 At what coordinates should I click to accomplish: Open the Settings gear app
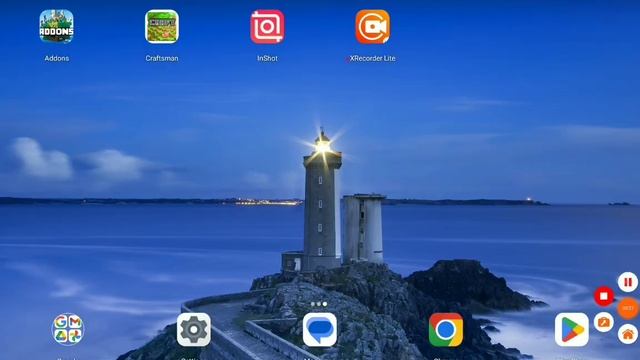pyautogui.click(x=194, y=329)
